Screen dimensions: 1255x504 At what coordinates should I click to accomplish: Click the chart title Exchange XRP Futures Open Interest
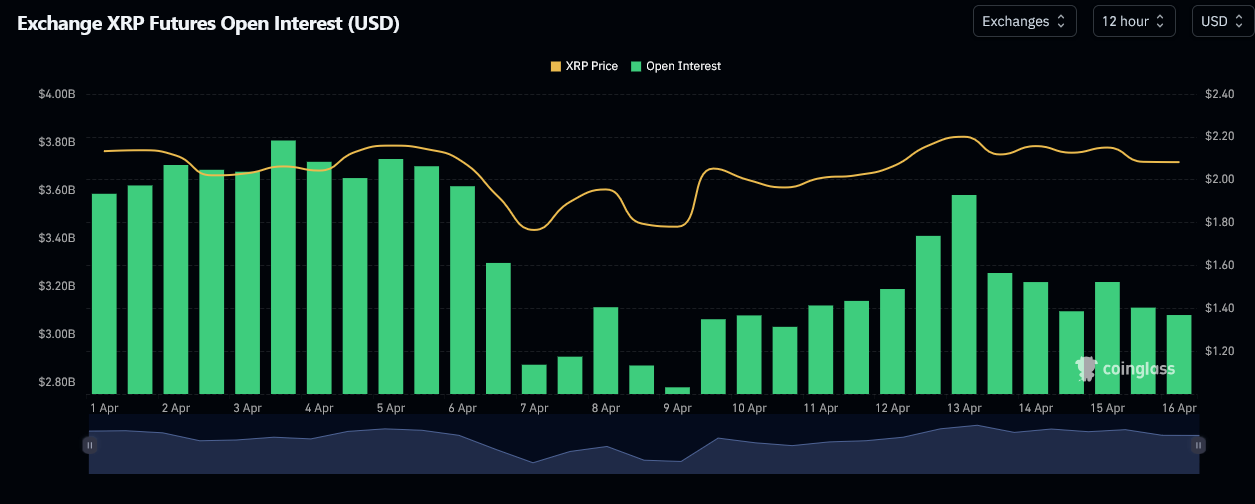tap(209, 23)
